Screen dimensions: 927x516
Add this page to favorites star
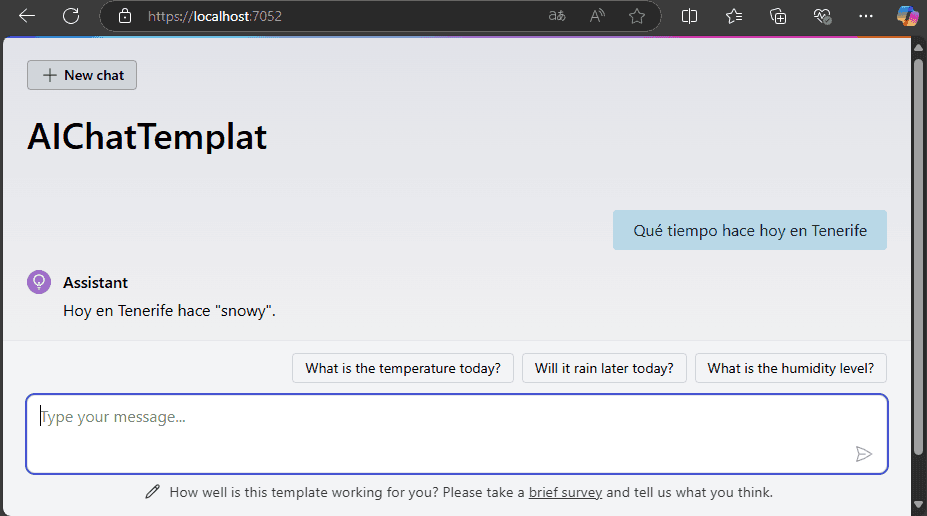(637, 16)
